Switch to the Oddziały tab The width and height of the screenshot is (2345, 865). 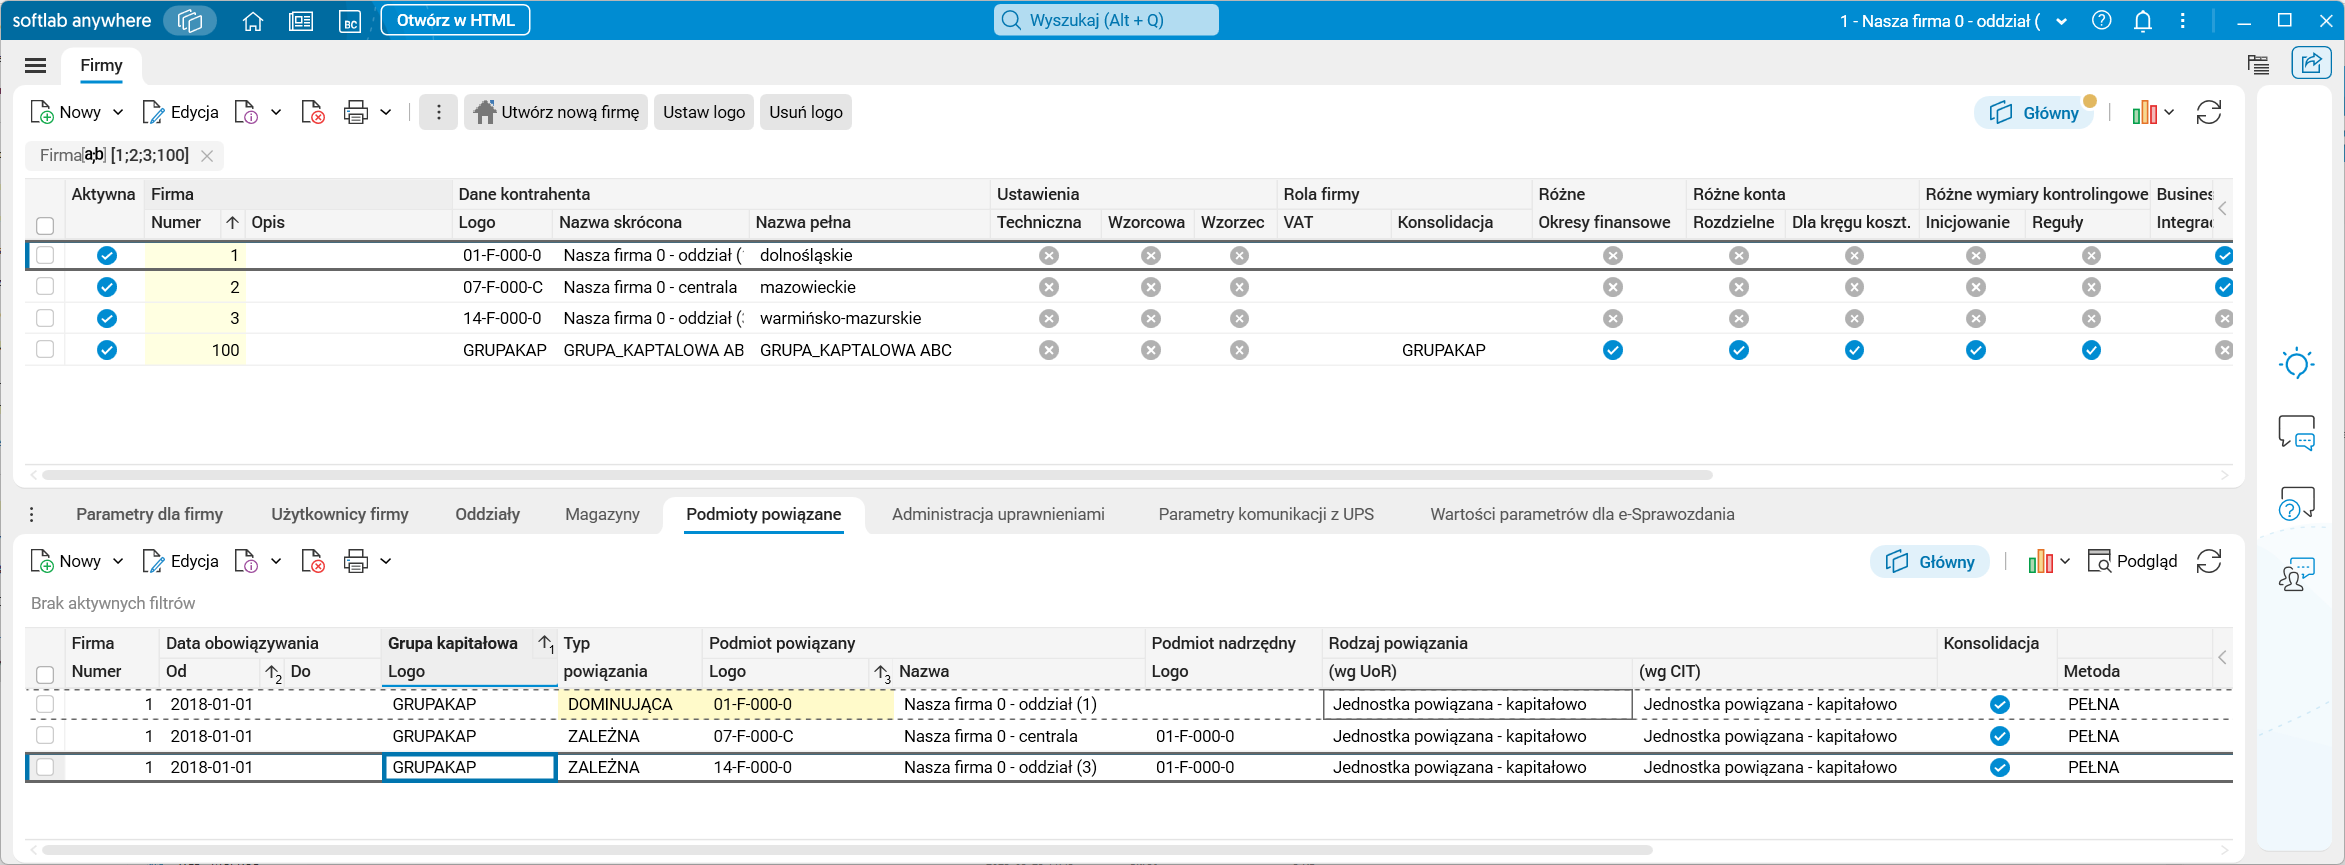pos(487,514)
